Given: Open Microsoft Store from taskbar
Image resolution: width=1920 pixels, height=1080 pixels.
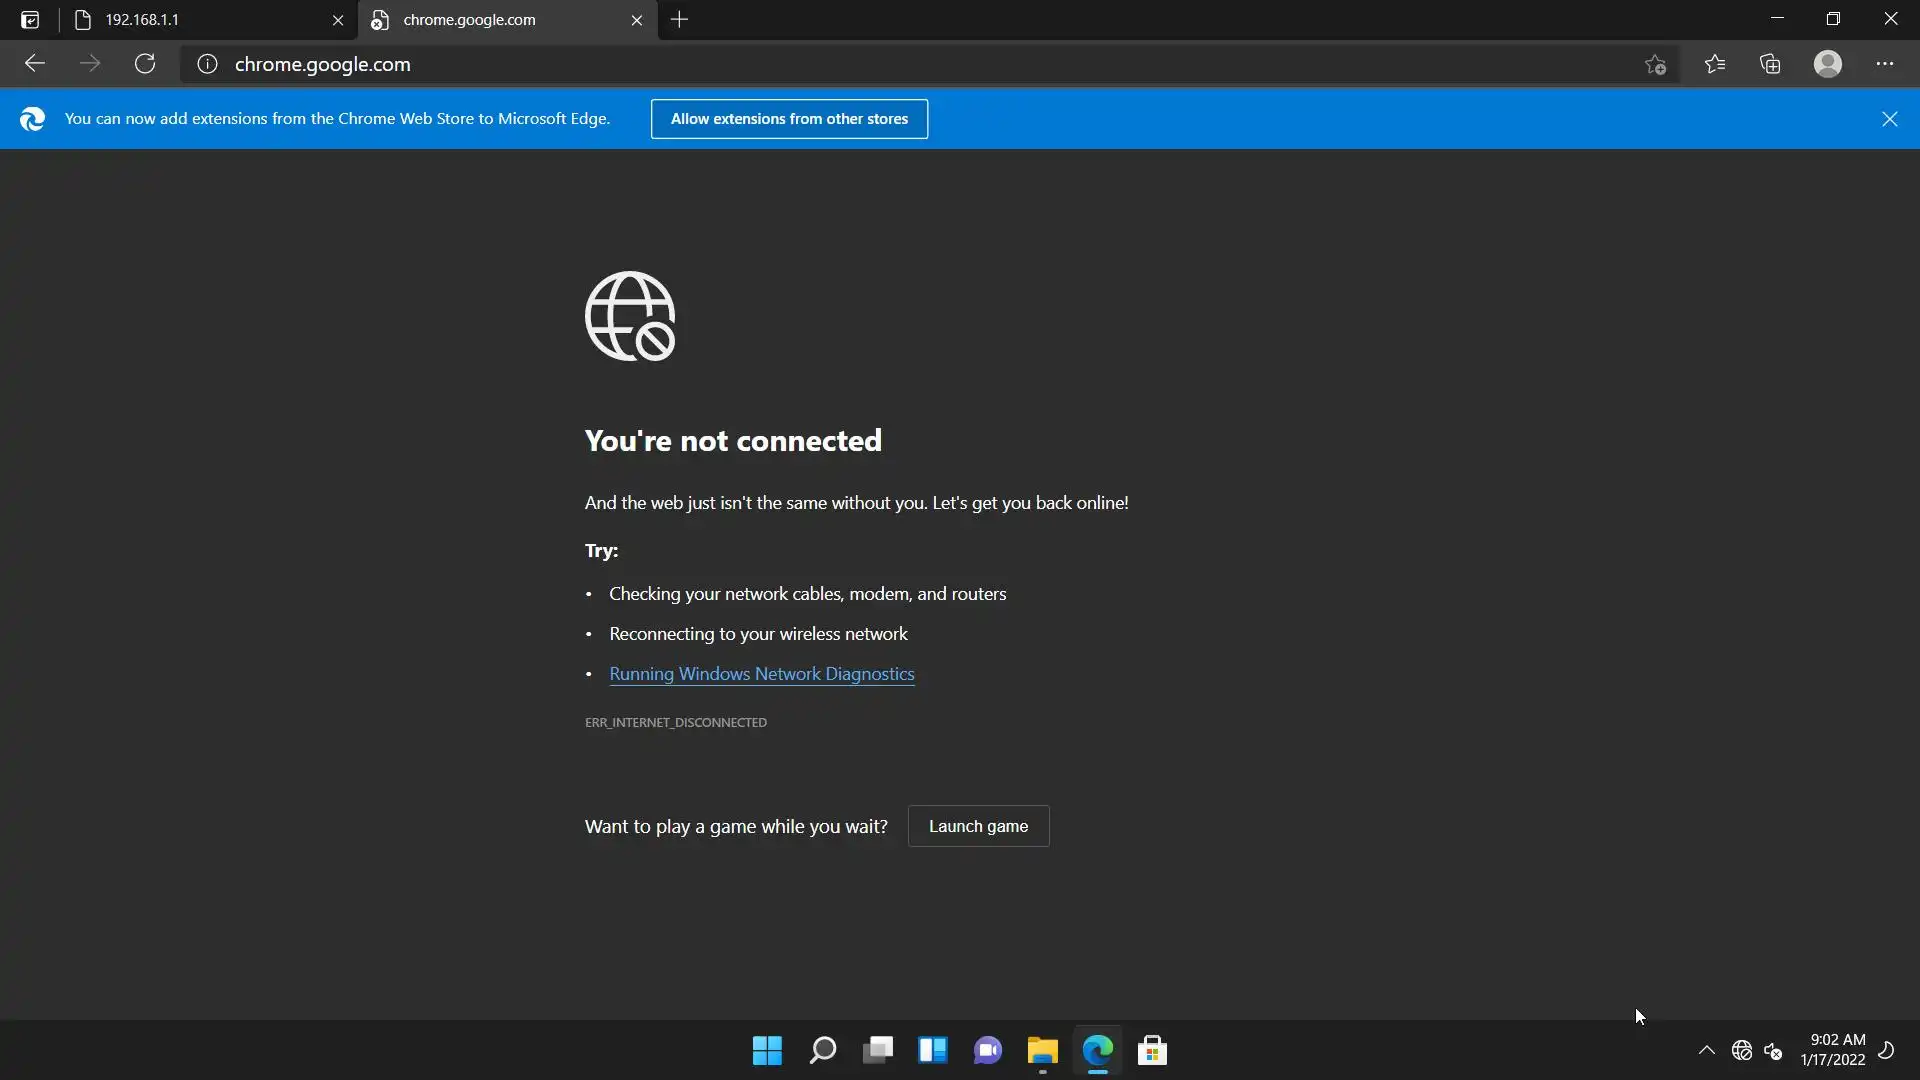Looking at the screenshot, I should tap(1152, 1050).
